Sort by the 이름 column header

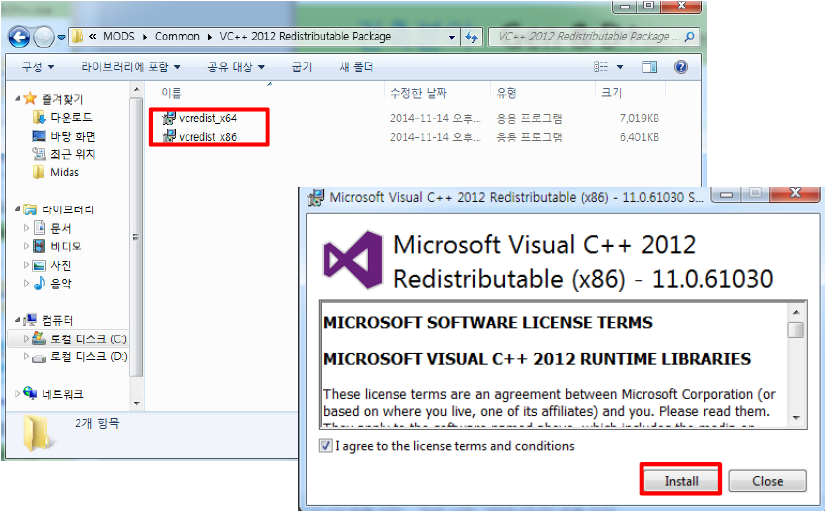coord(171,93)
